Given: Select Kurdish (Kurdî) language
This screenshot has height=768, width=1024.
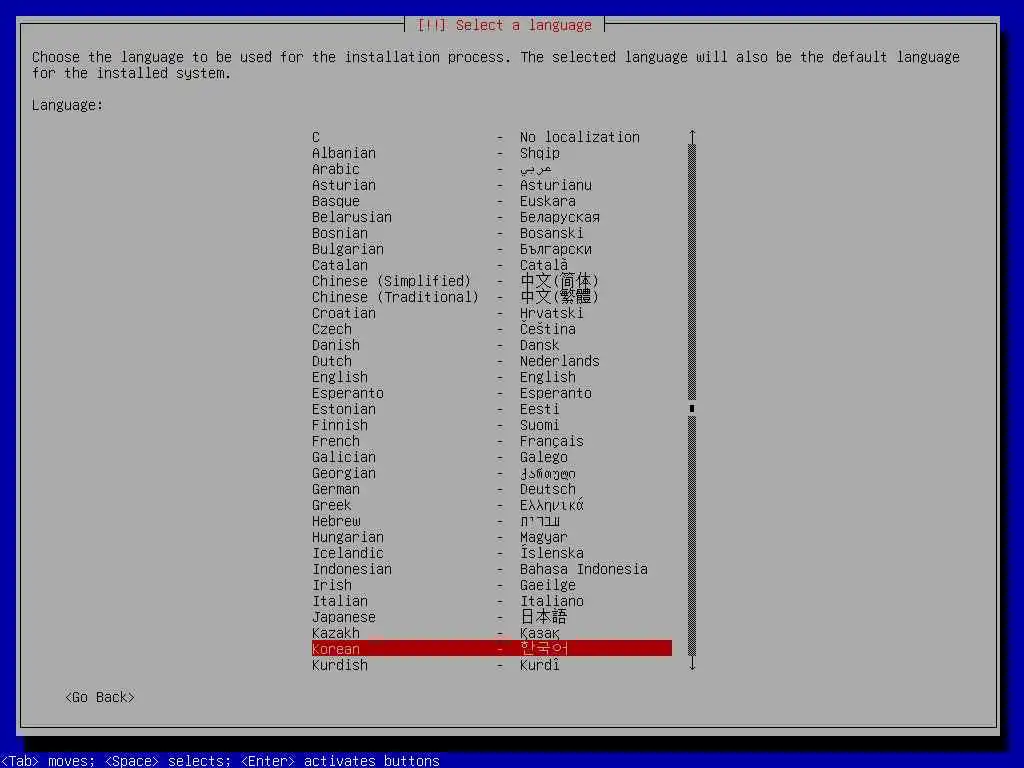Looking at the screenshot, I should tap(492, 665).
